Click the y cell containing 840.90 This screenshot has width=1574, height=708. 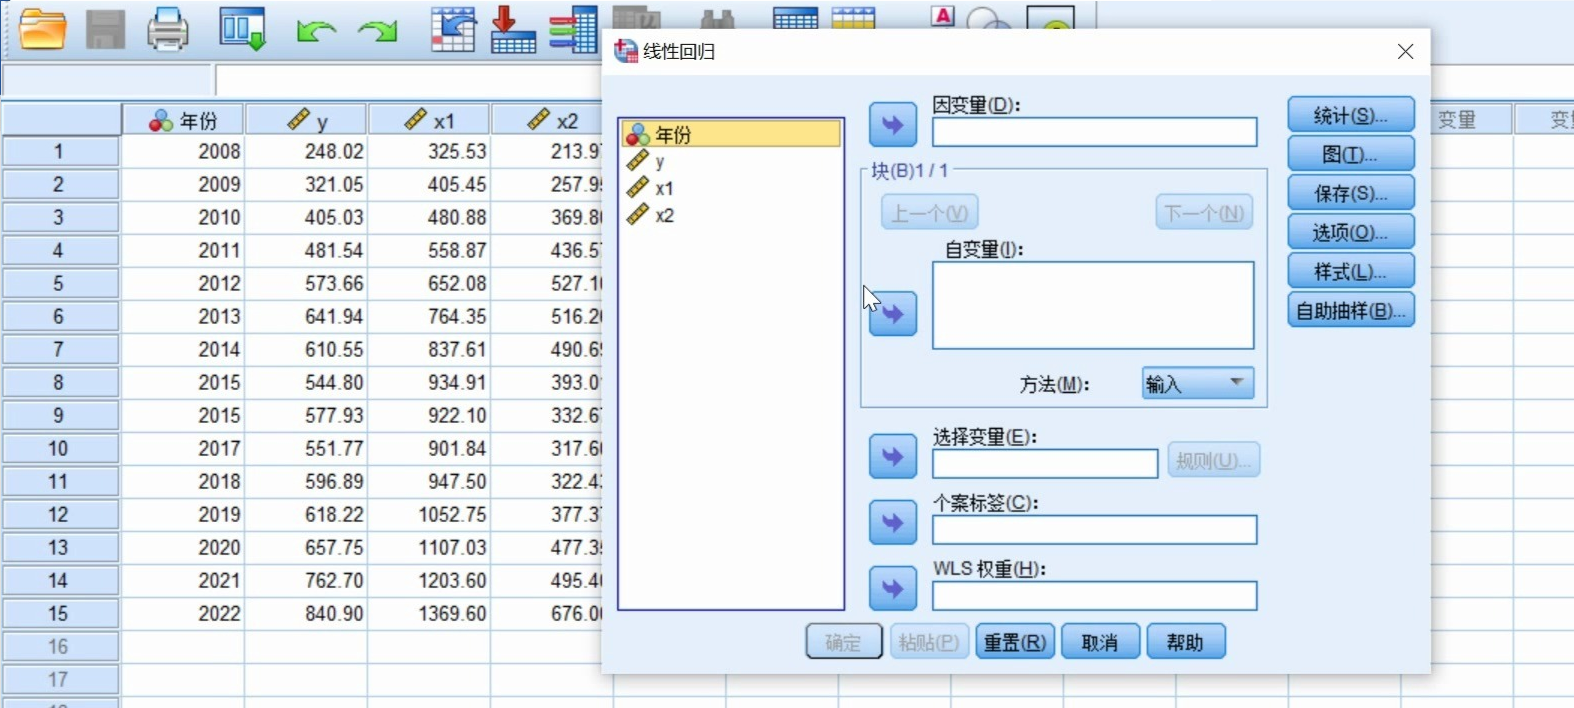pos(306,613)
